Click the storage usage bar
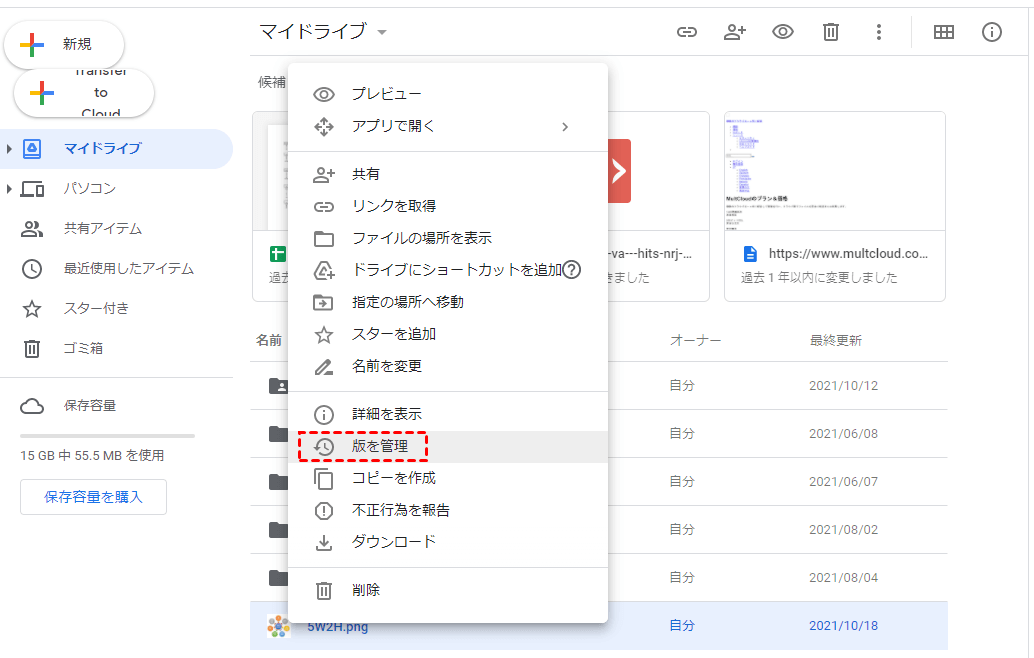The image size is (1034, 658). (107, 436)
